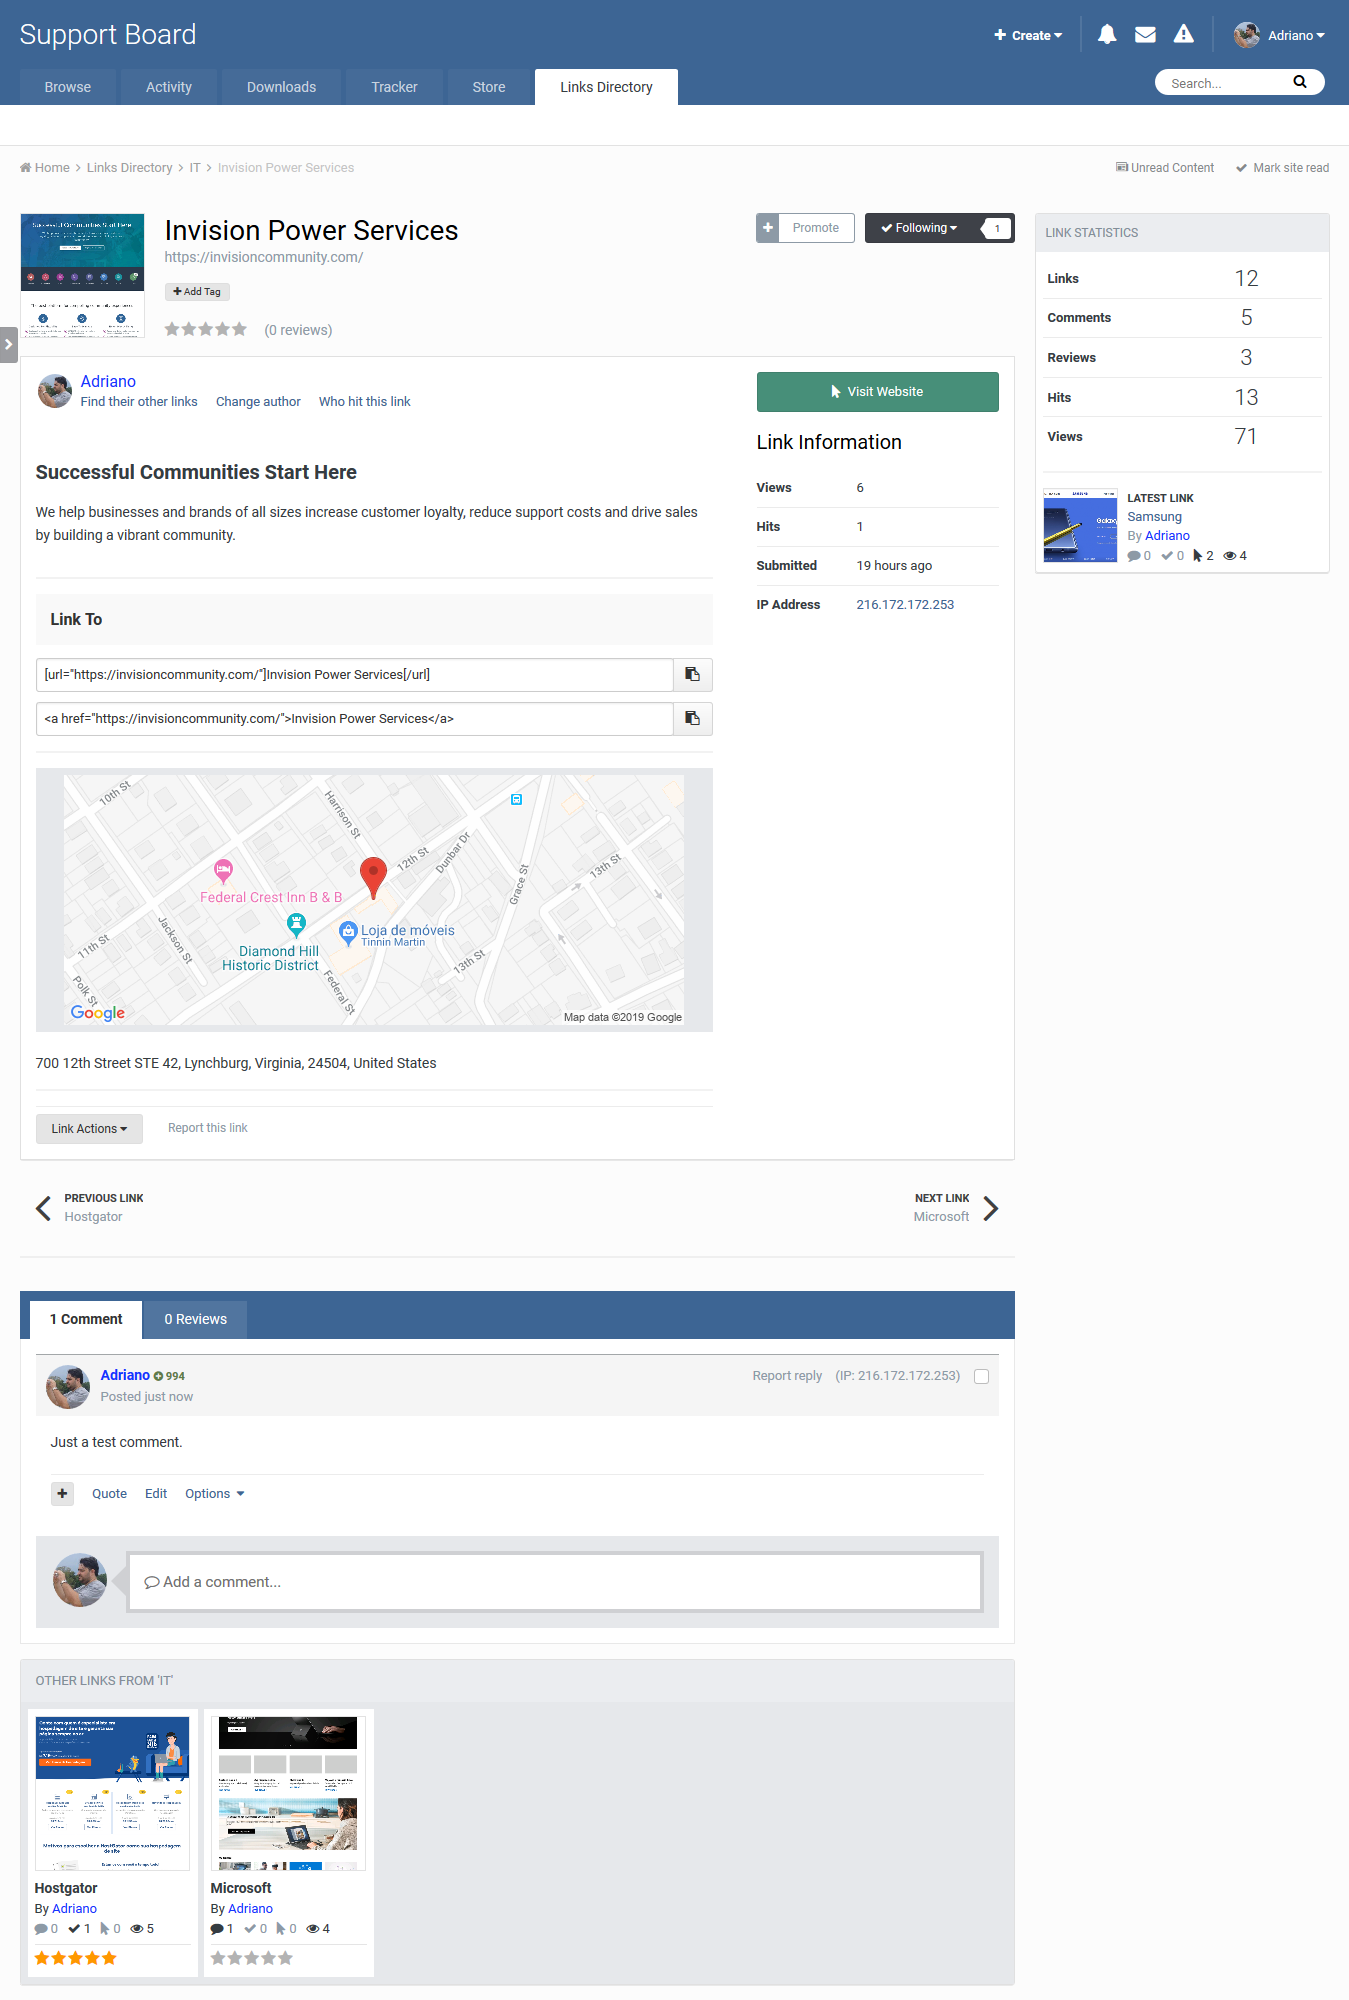This screenshot has height=2000, width=1349.
Task: Click the red map pin marker
Action: pyautogui.click(x=373, y=878)
